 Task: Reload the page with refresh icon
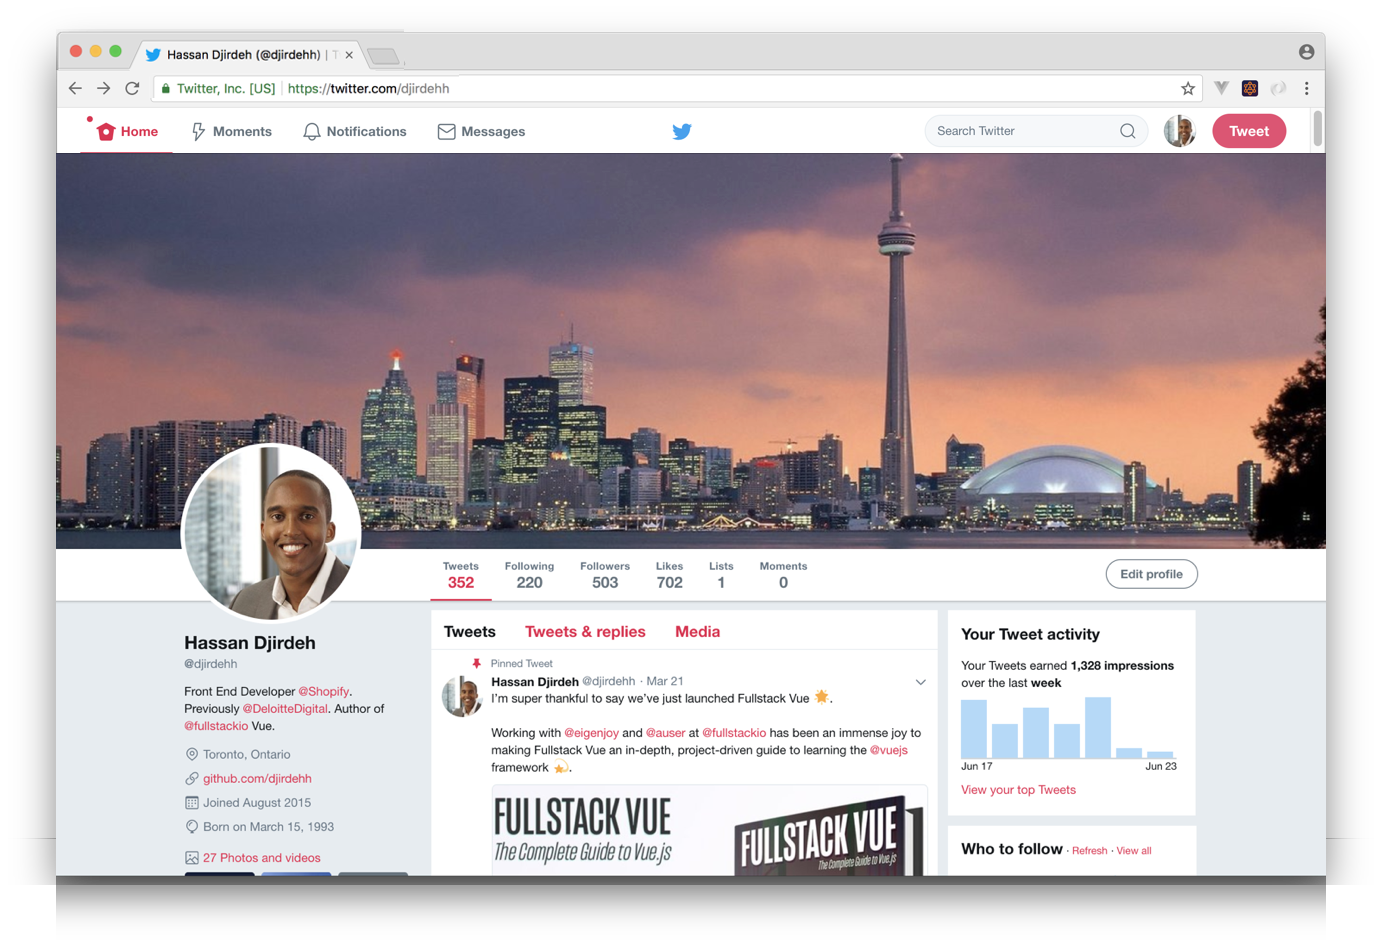point(132,88)
